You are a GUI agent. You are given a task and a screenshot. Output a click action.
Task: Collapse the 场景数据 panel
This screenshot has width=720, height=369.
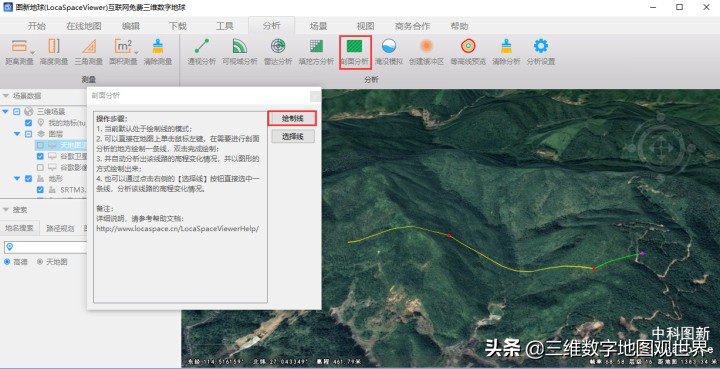click(x=6, y=95)
